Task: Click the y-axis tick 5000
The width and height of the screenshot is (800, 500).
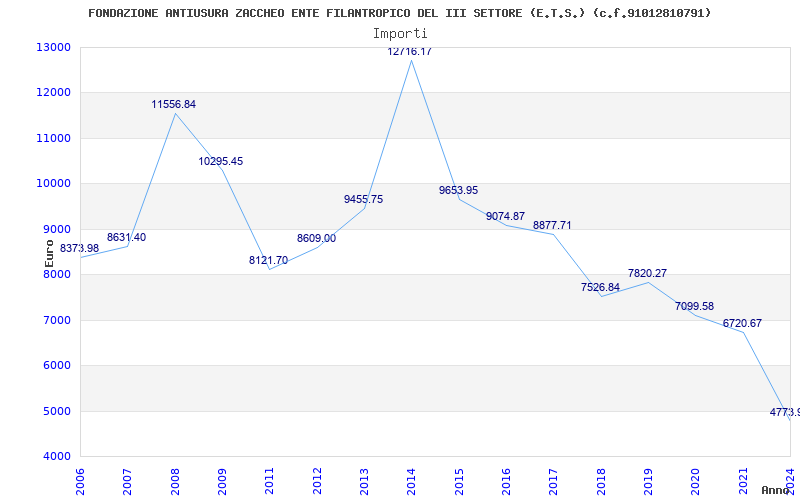Action: (x=56, y=411)
